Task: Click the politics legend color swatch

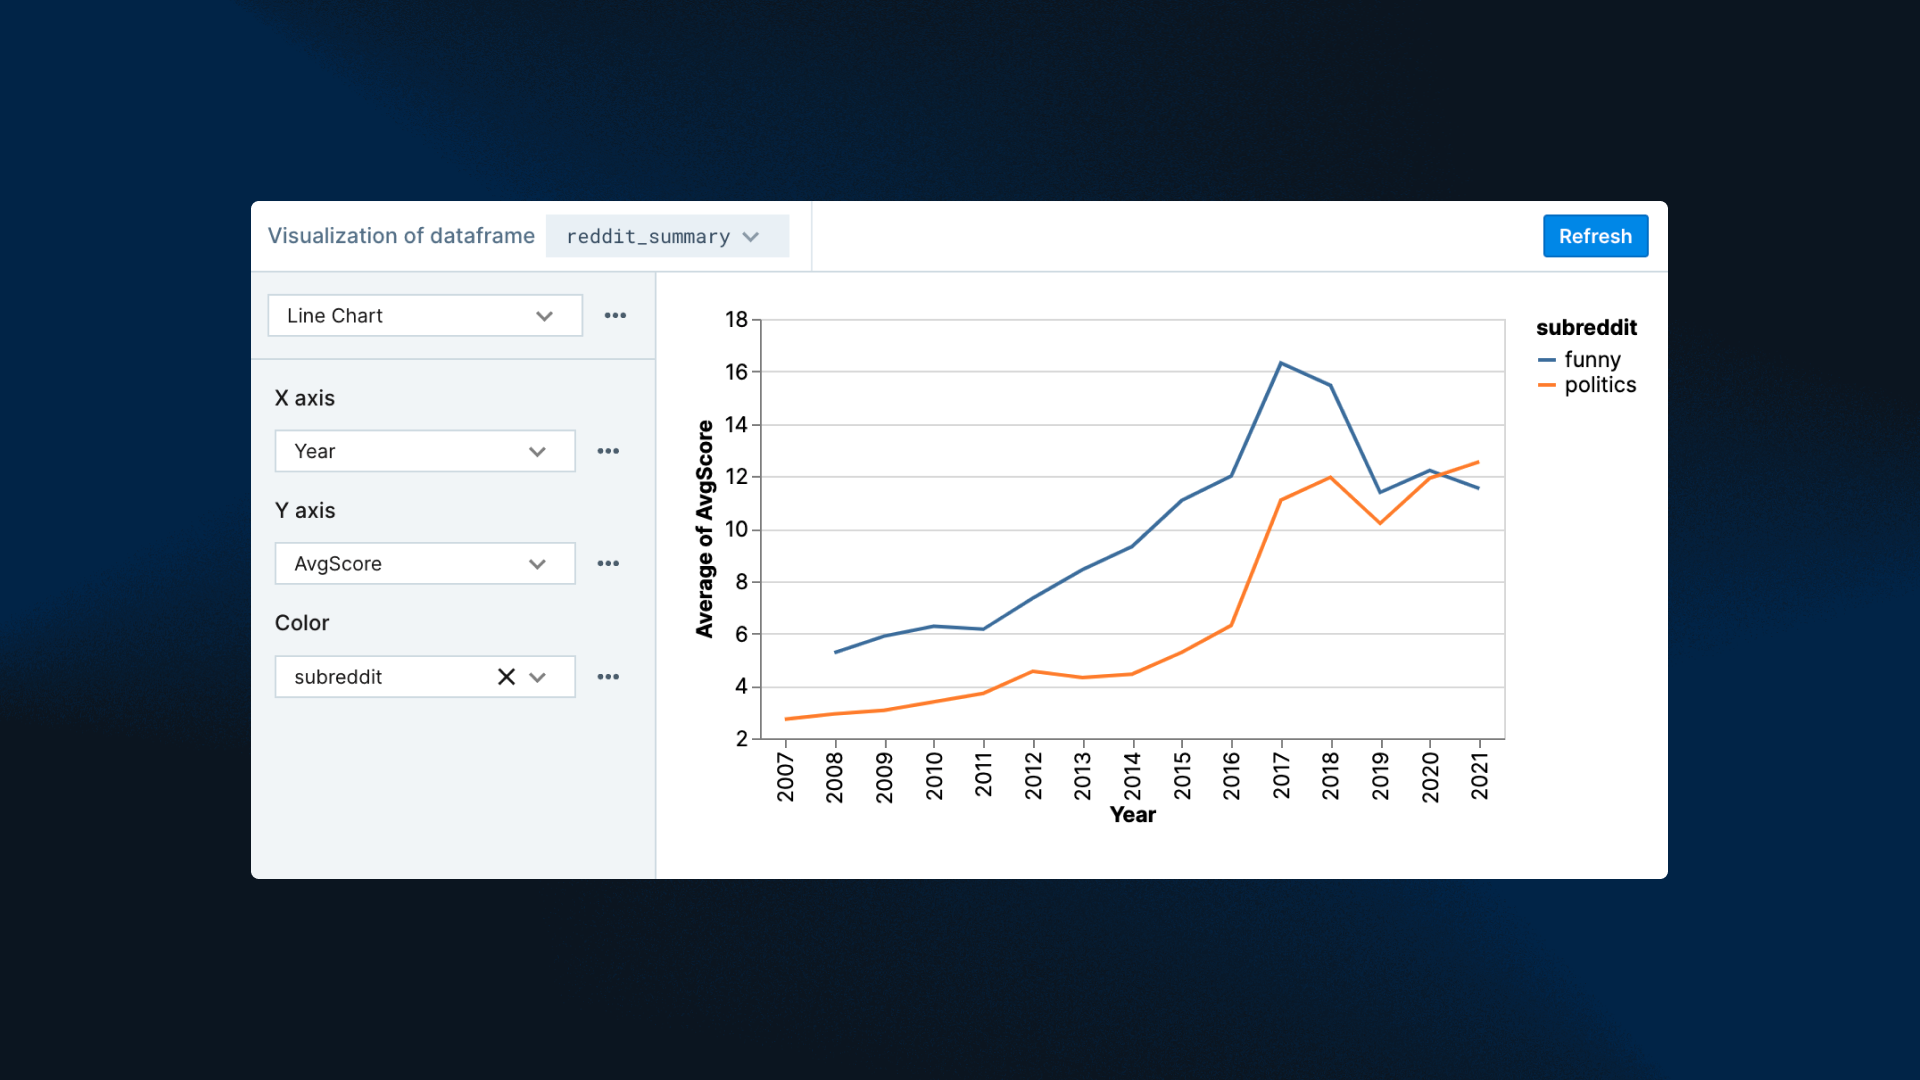Action: [1546, 386]
